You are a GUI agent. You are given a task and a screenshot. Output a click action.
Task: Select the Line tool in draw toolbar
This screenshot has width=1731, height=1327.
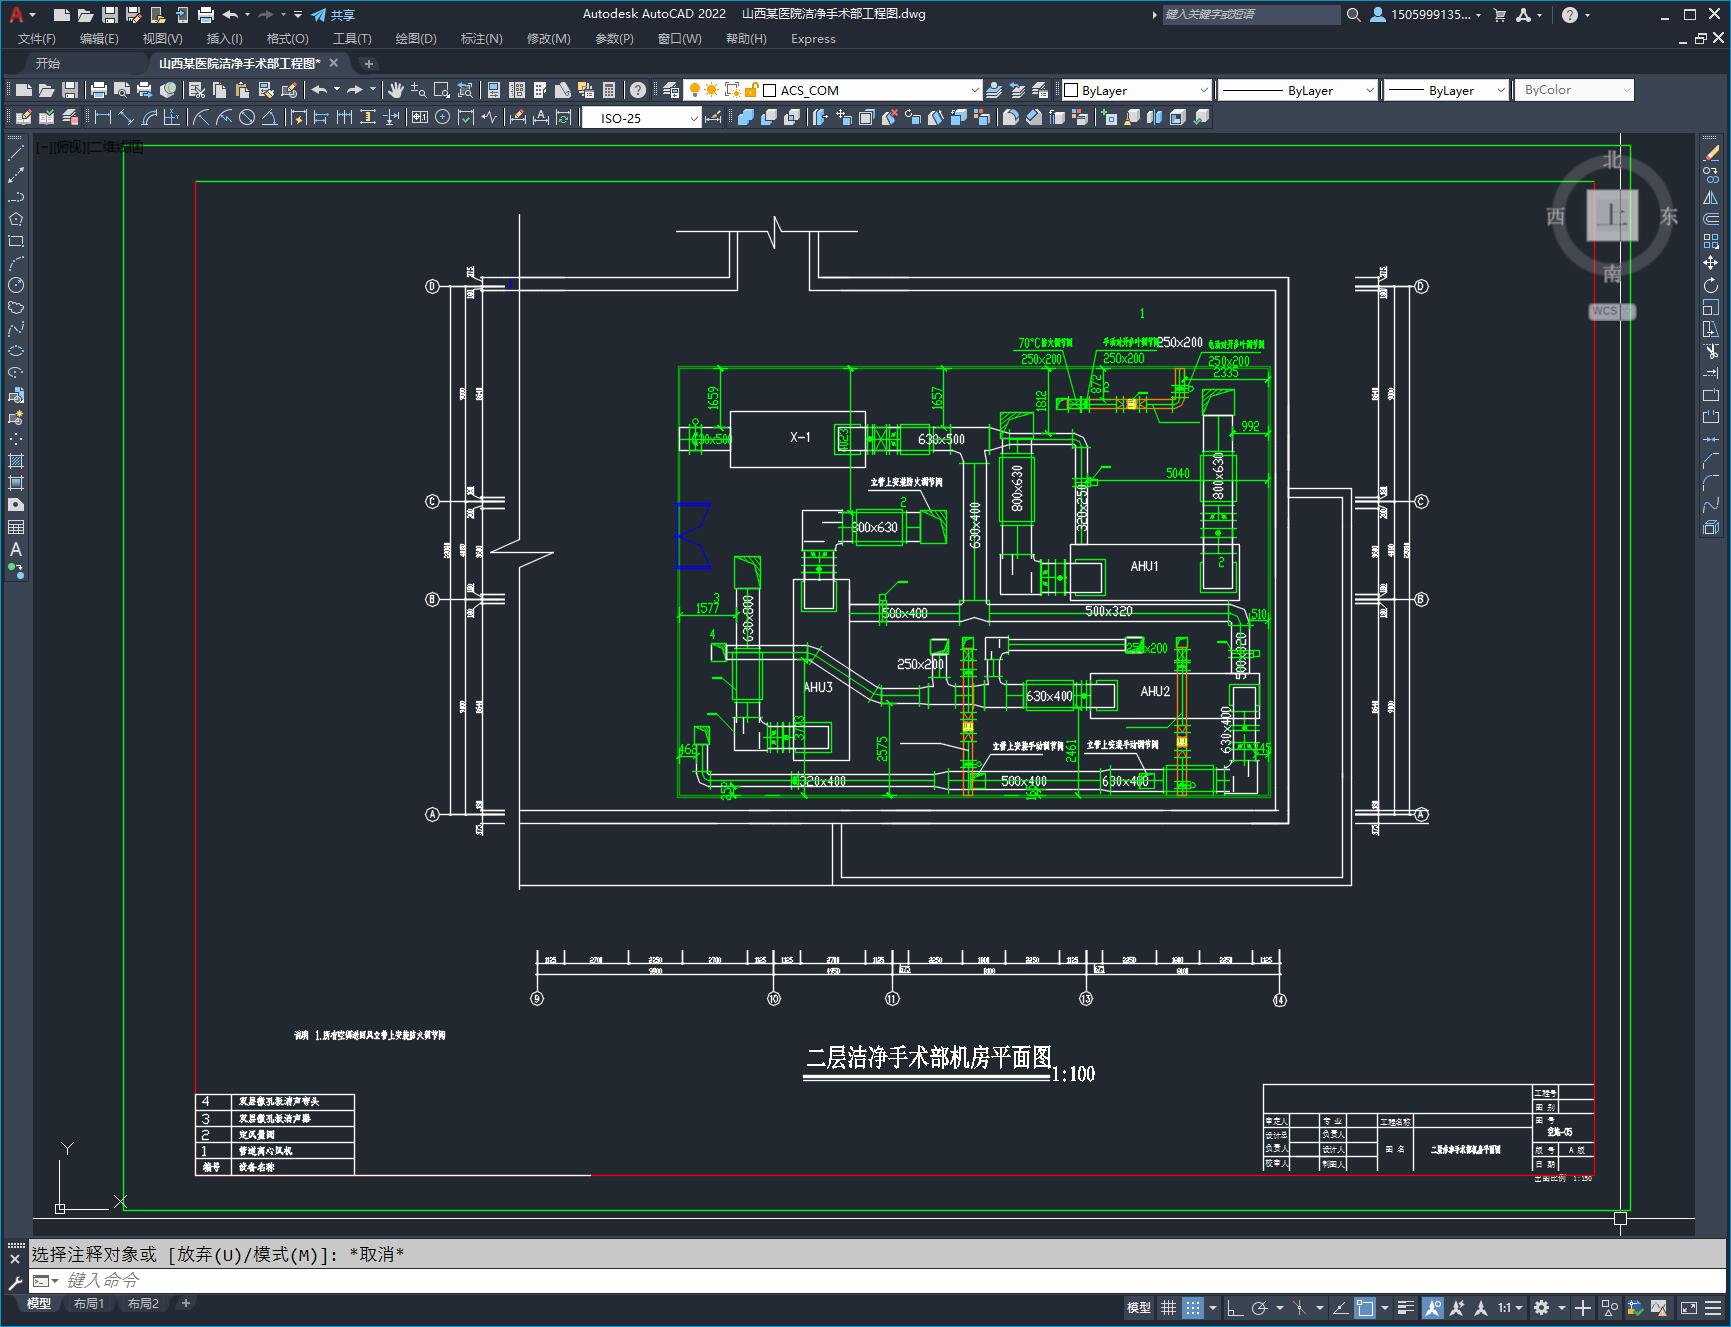point(16,153)
